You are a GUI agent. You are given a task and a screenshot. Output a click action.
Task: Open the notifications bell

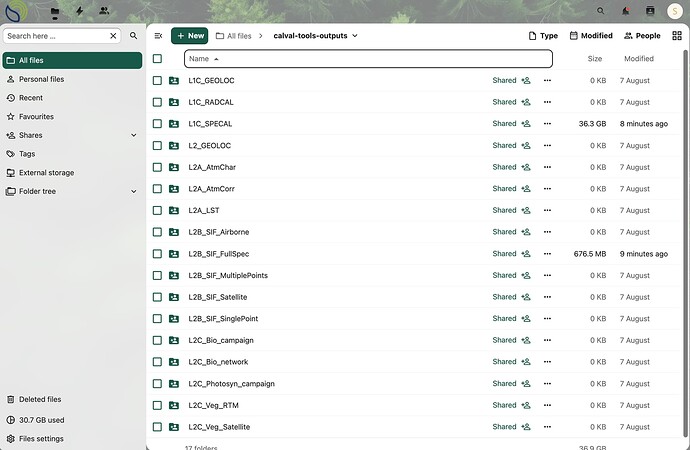click(625, 11)
